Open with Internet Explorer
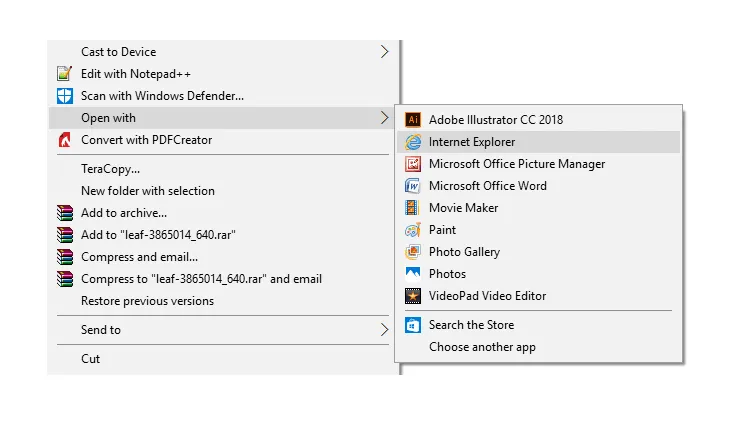Screen dimensions: 740x427 (538, 142)
